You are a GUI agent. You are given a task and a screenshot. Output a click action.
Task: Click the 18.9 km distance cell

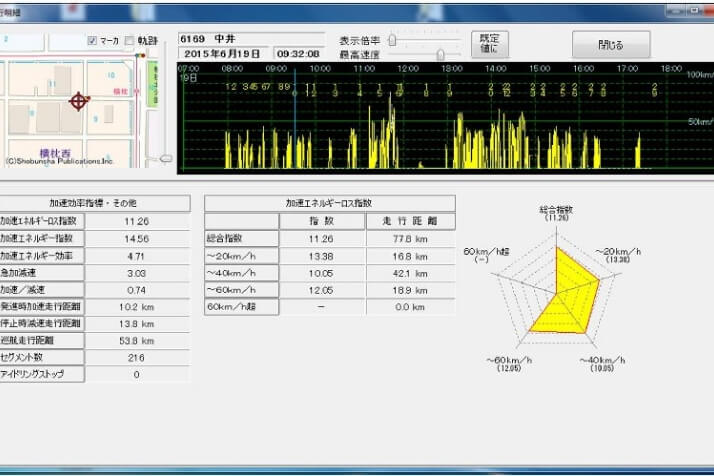410,290
